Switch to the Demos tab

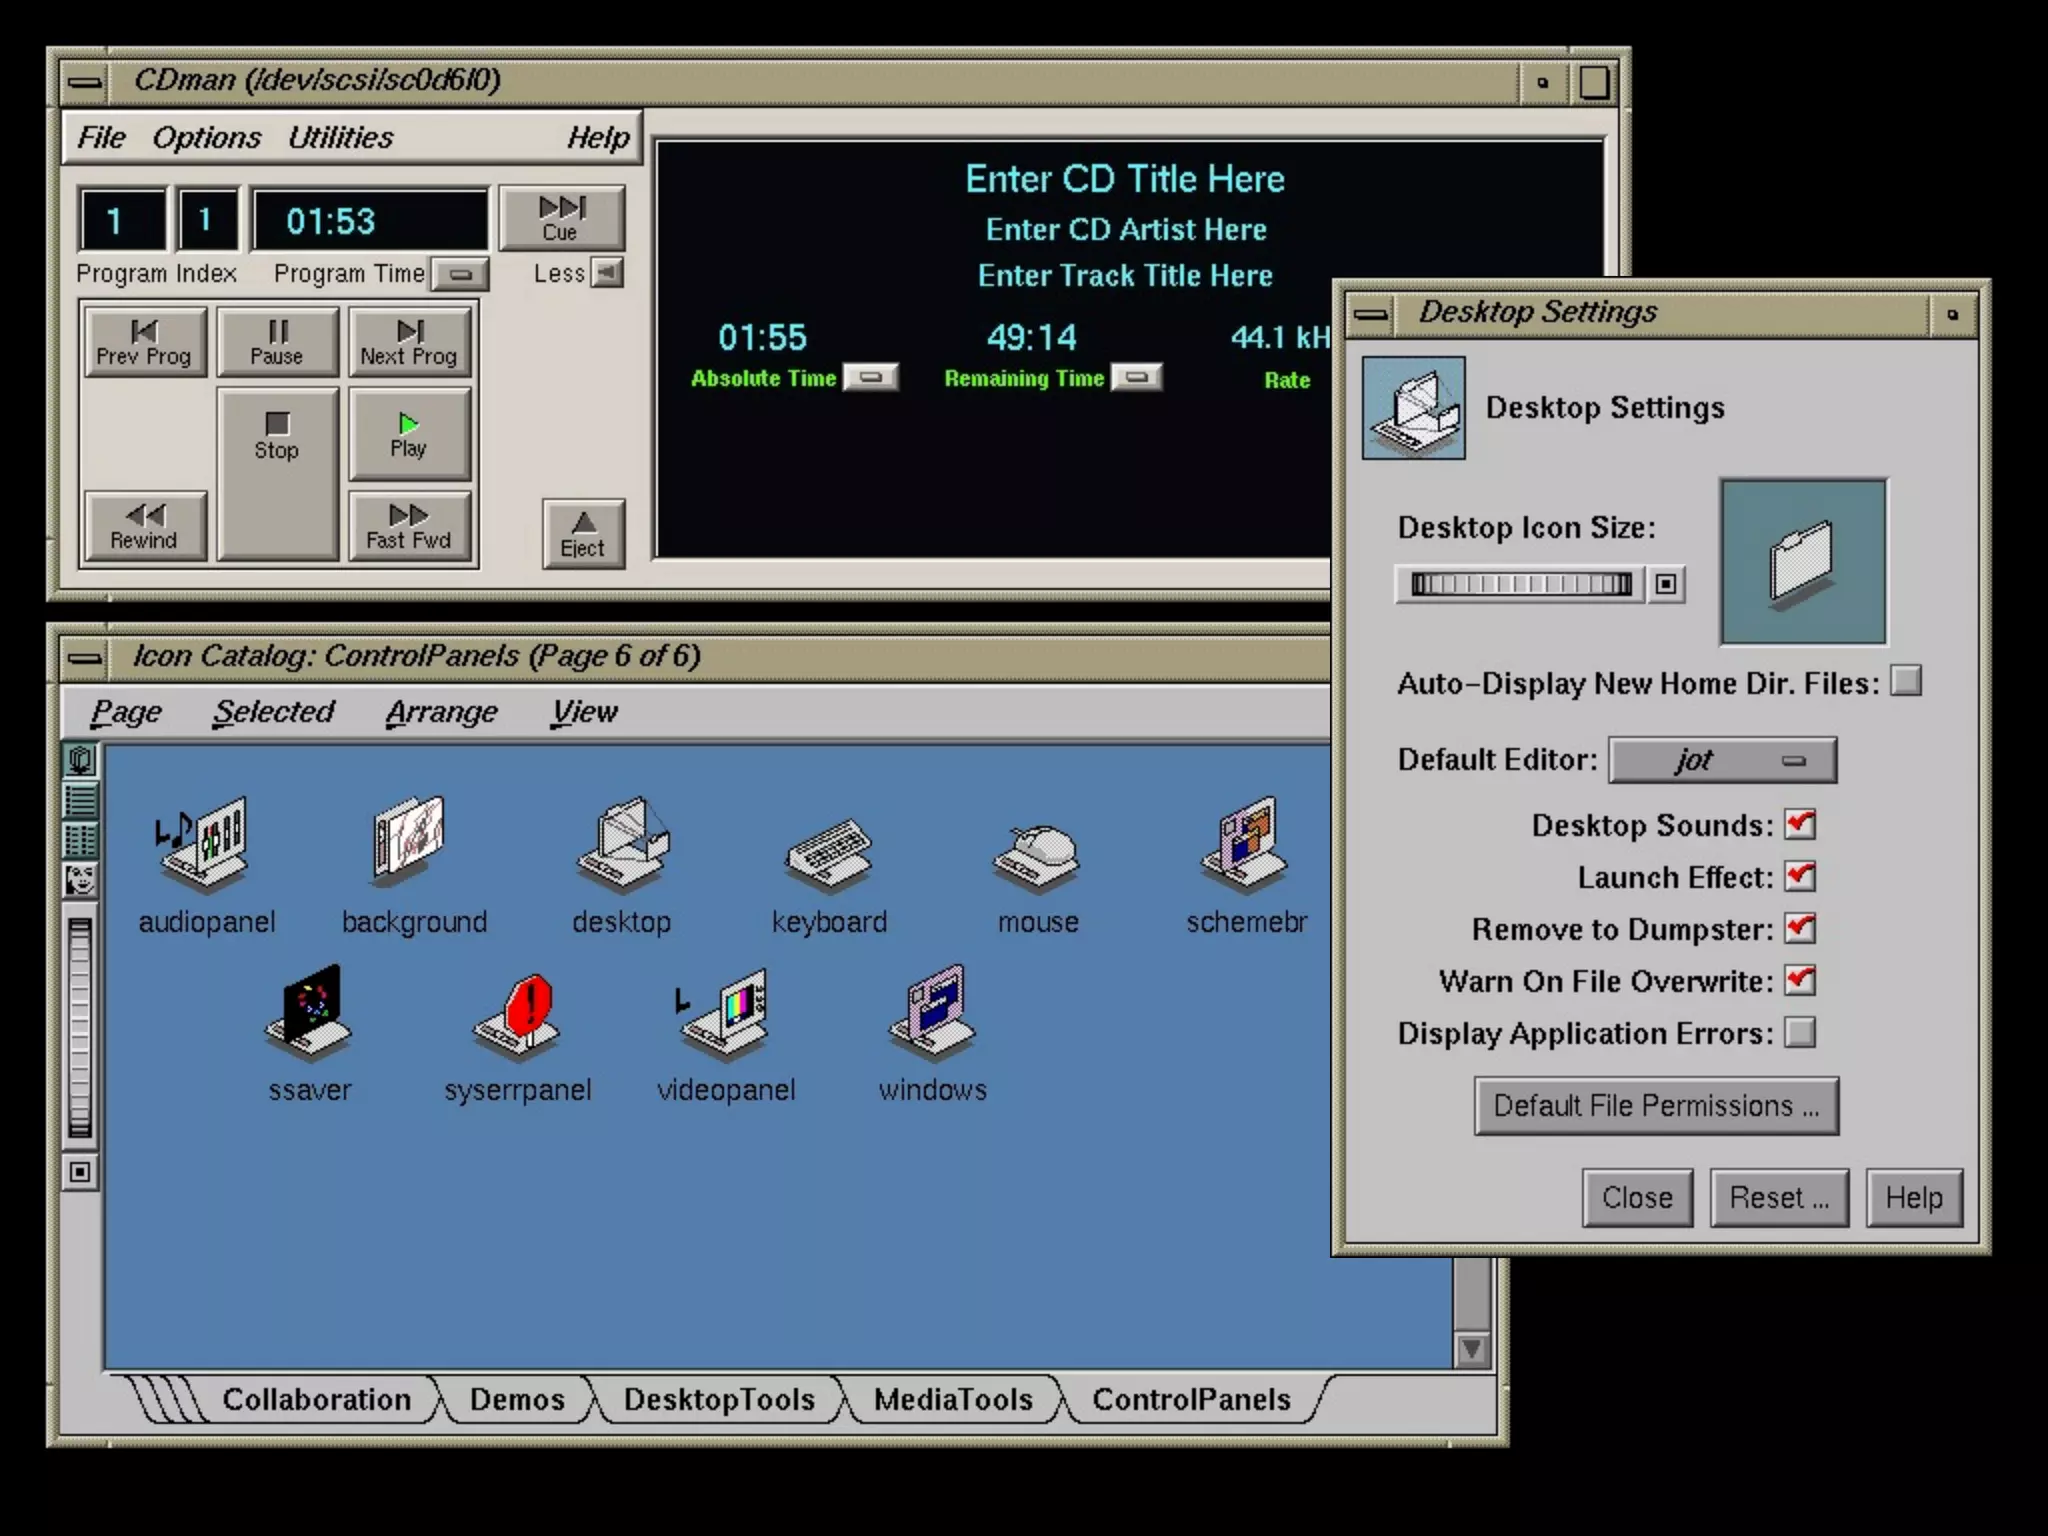[x=517, y=1399]
